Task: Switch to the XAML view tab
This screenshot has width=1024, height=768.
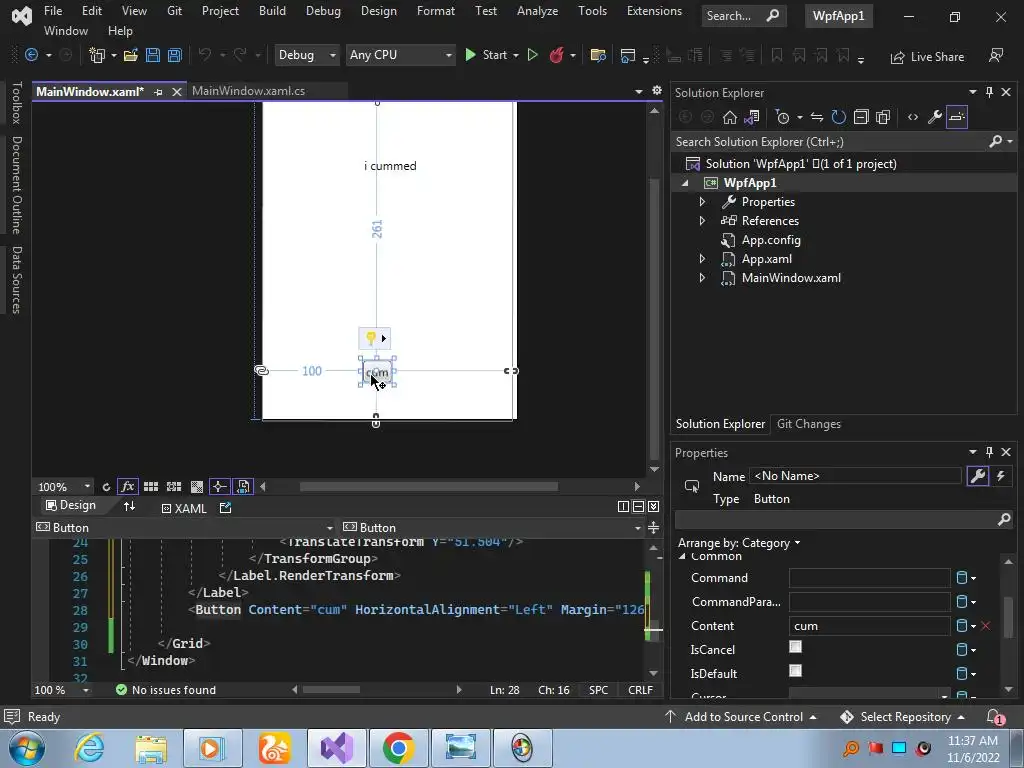Action: pyautogui.click(x=184, y=508)
